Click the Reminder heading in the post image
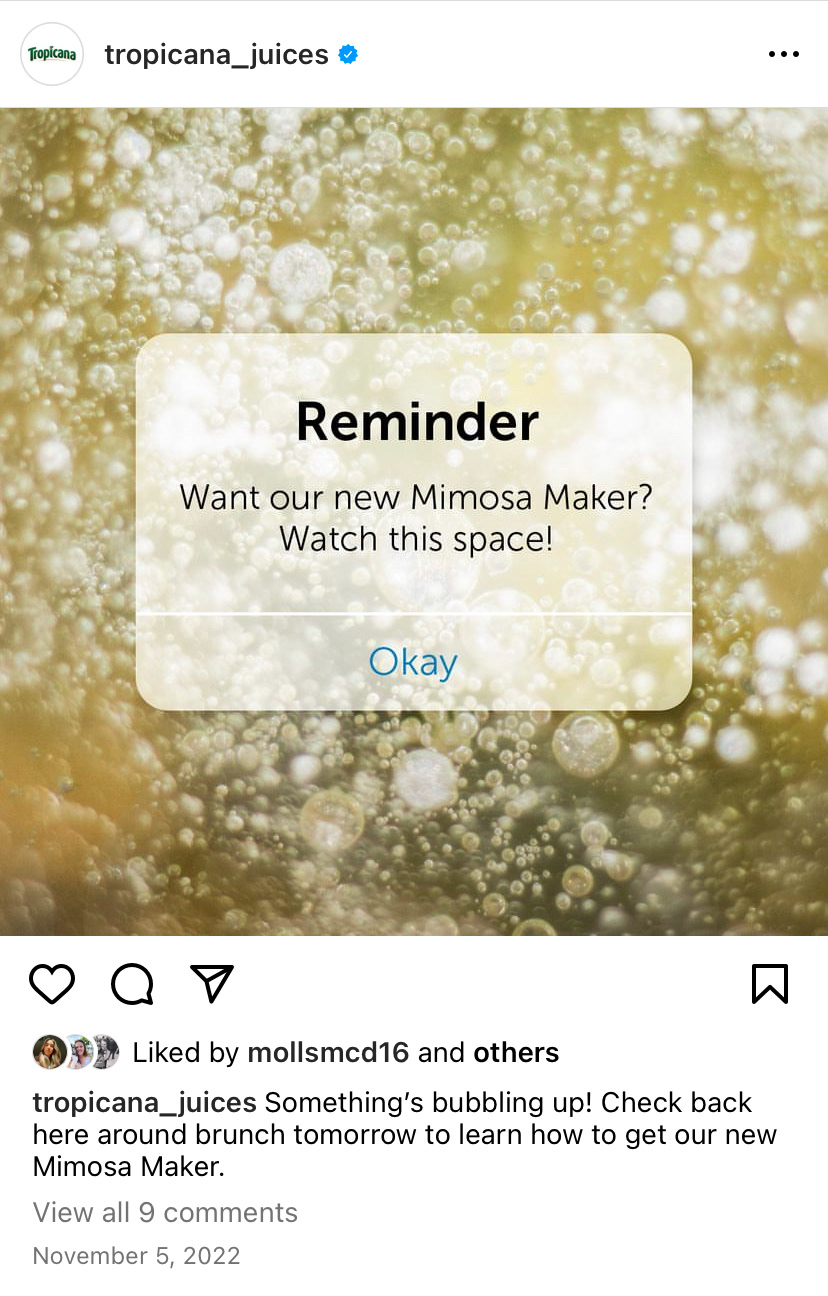This screenshot has height=1296, width=828. coord(417,421)
